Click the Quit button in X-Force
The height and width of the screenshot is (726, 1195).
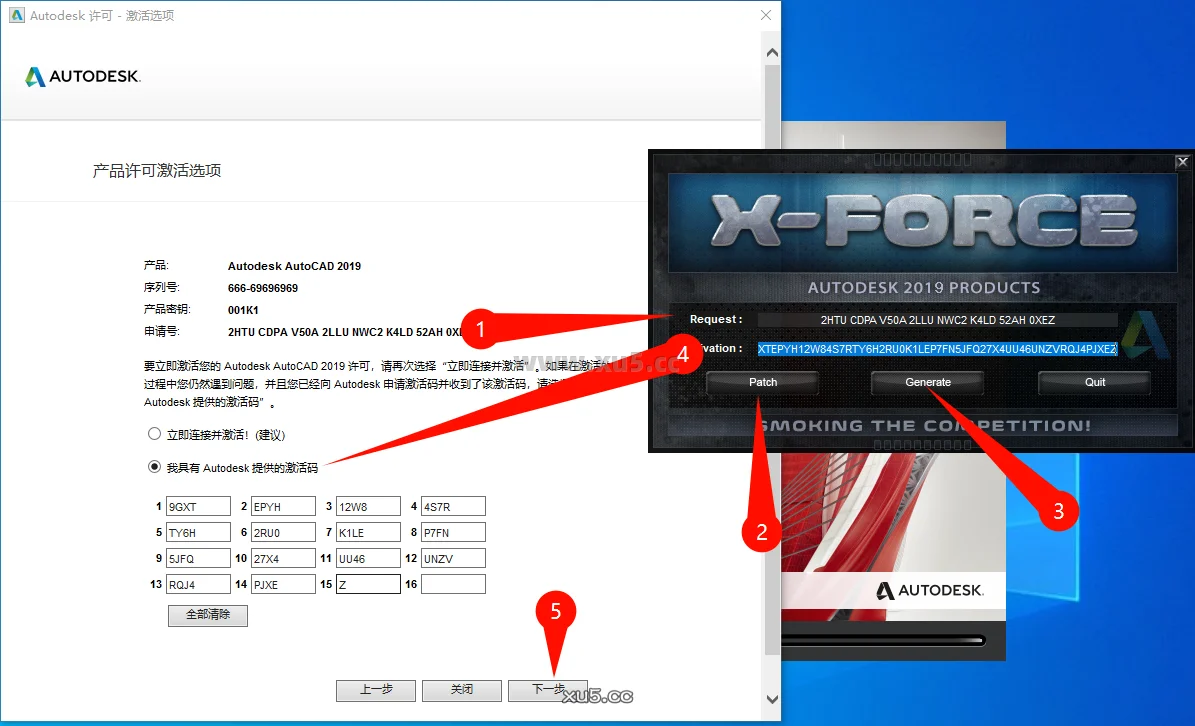tap(1095, 382)
